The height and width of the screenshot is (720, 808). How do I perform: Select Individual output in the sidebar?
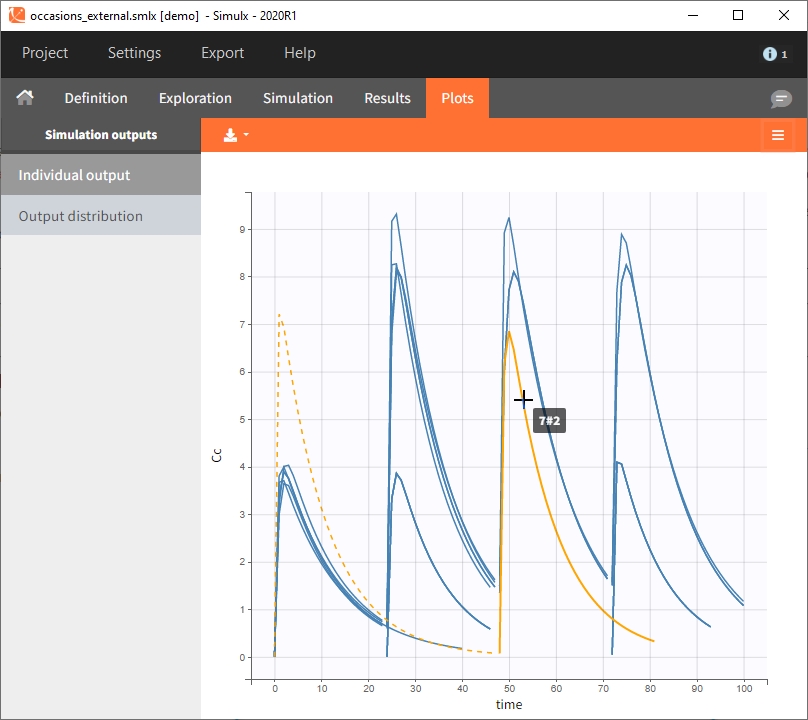coord(100,175)
